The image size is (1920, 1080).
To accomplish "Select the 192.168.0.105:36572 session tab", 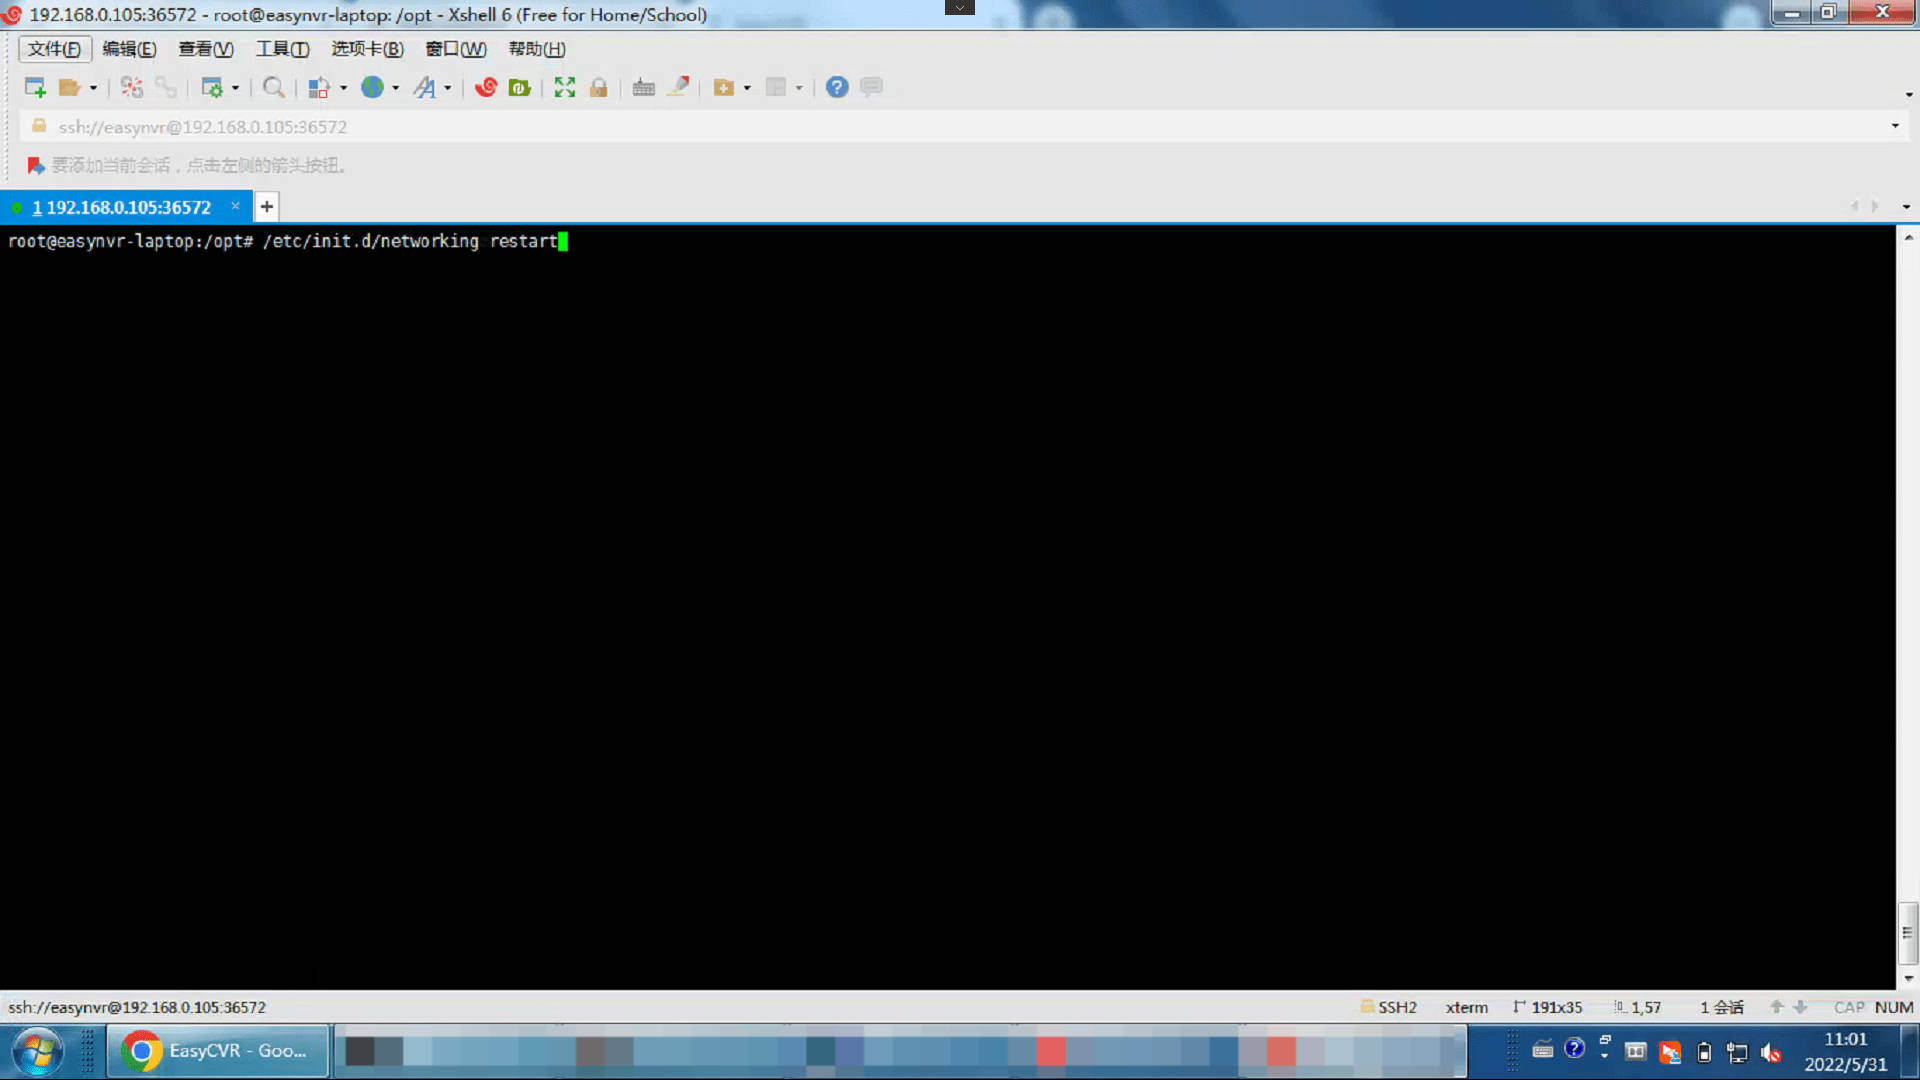I will [120, 207].
